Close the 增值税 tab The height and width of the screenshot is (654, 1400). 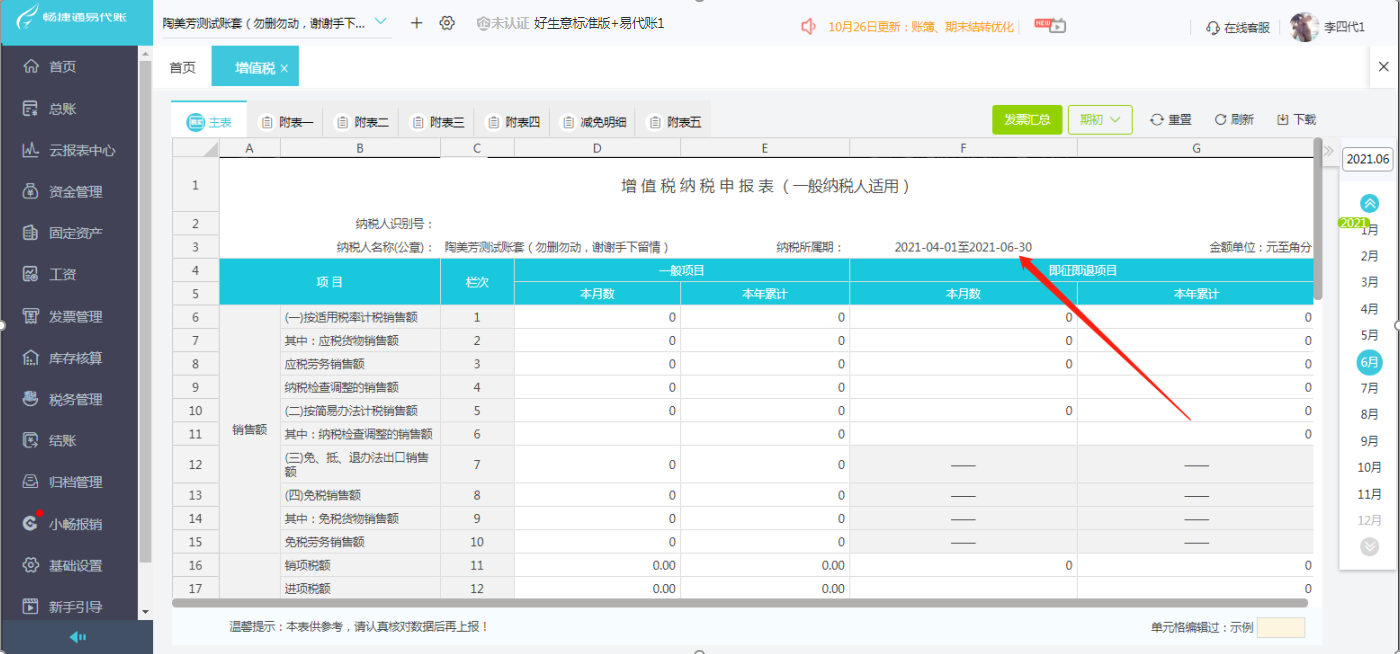coord(284,68)
